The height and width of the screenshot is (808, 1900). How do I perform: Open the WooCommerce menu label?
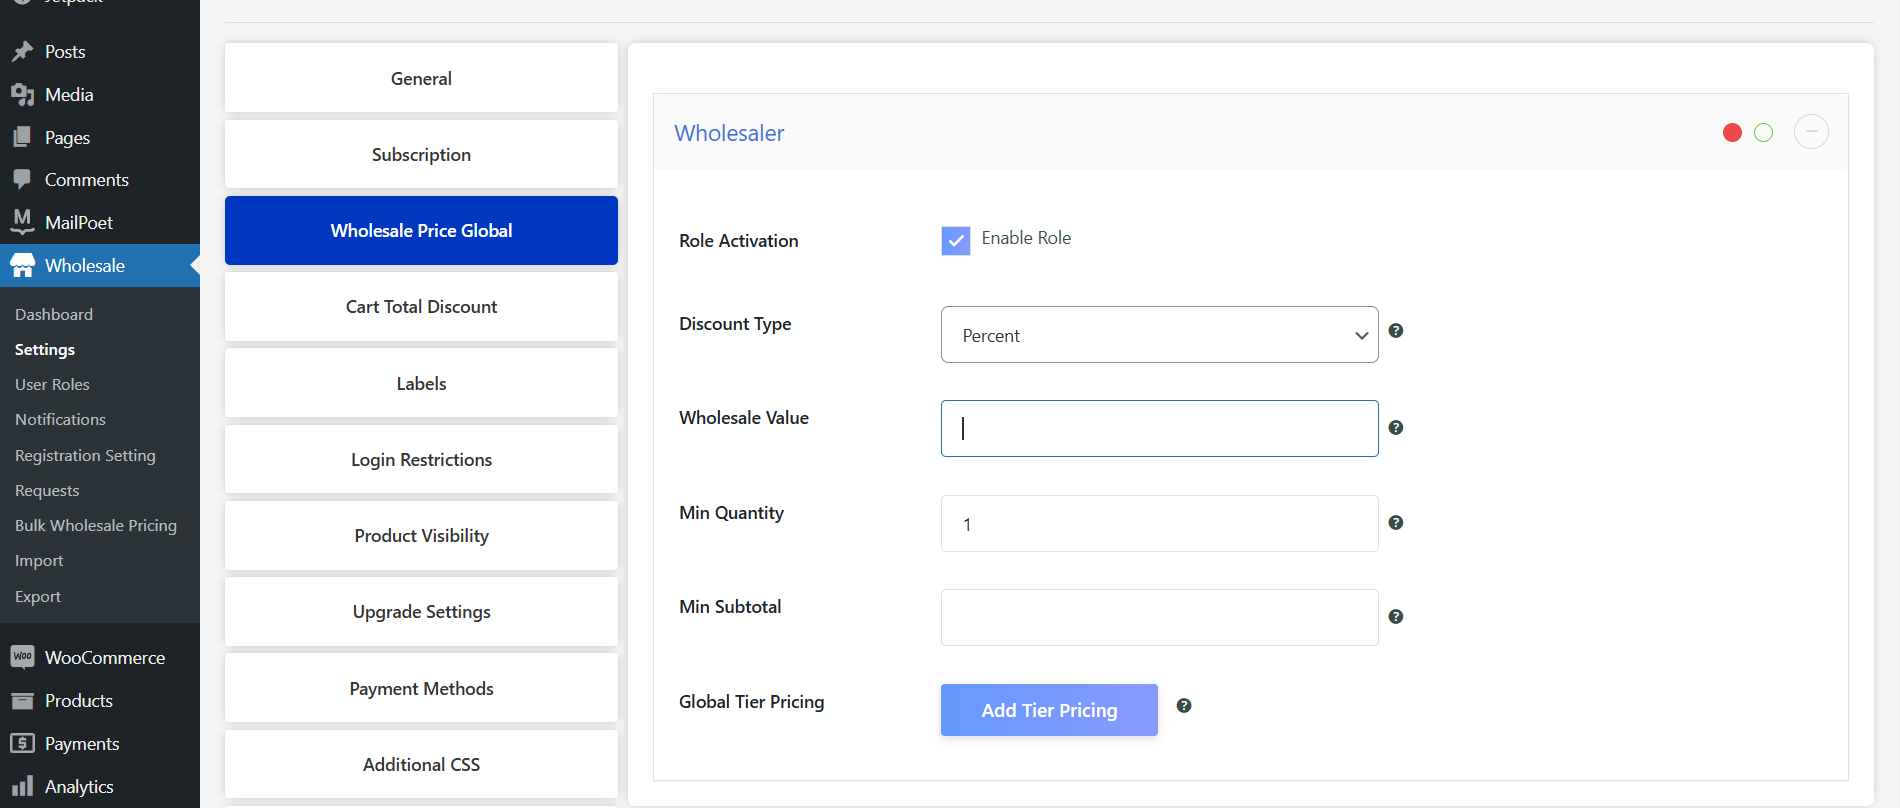coord(105,657)
